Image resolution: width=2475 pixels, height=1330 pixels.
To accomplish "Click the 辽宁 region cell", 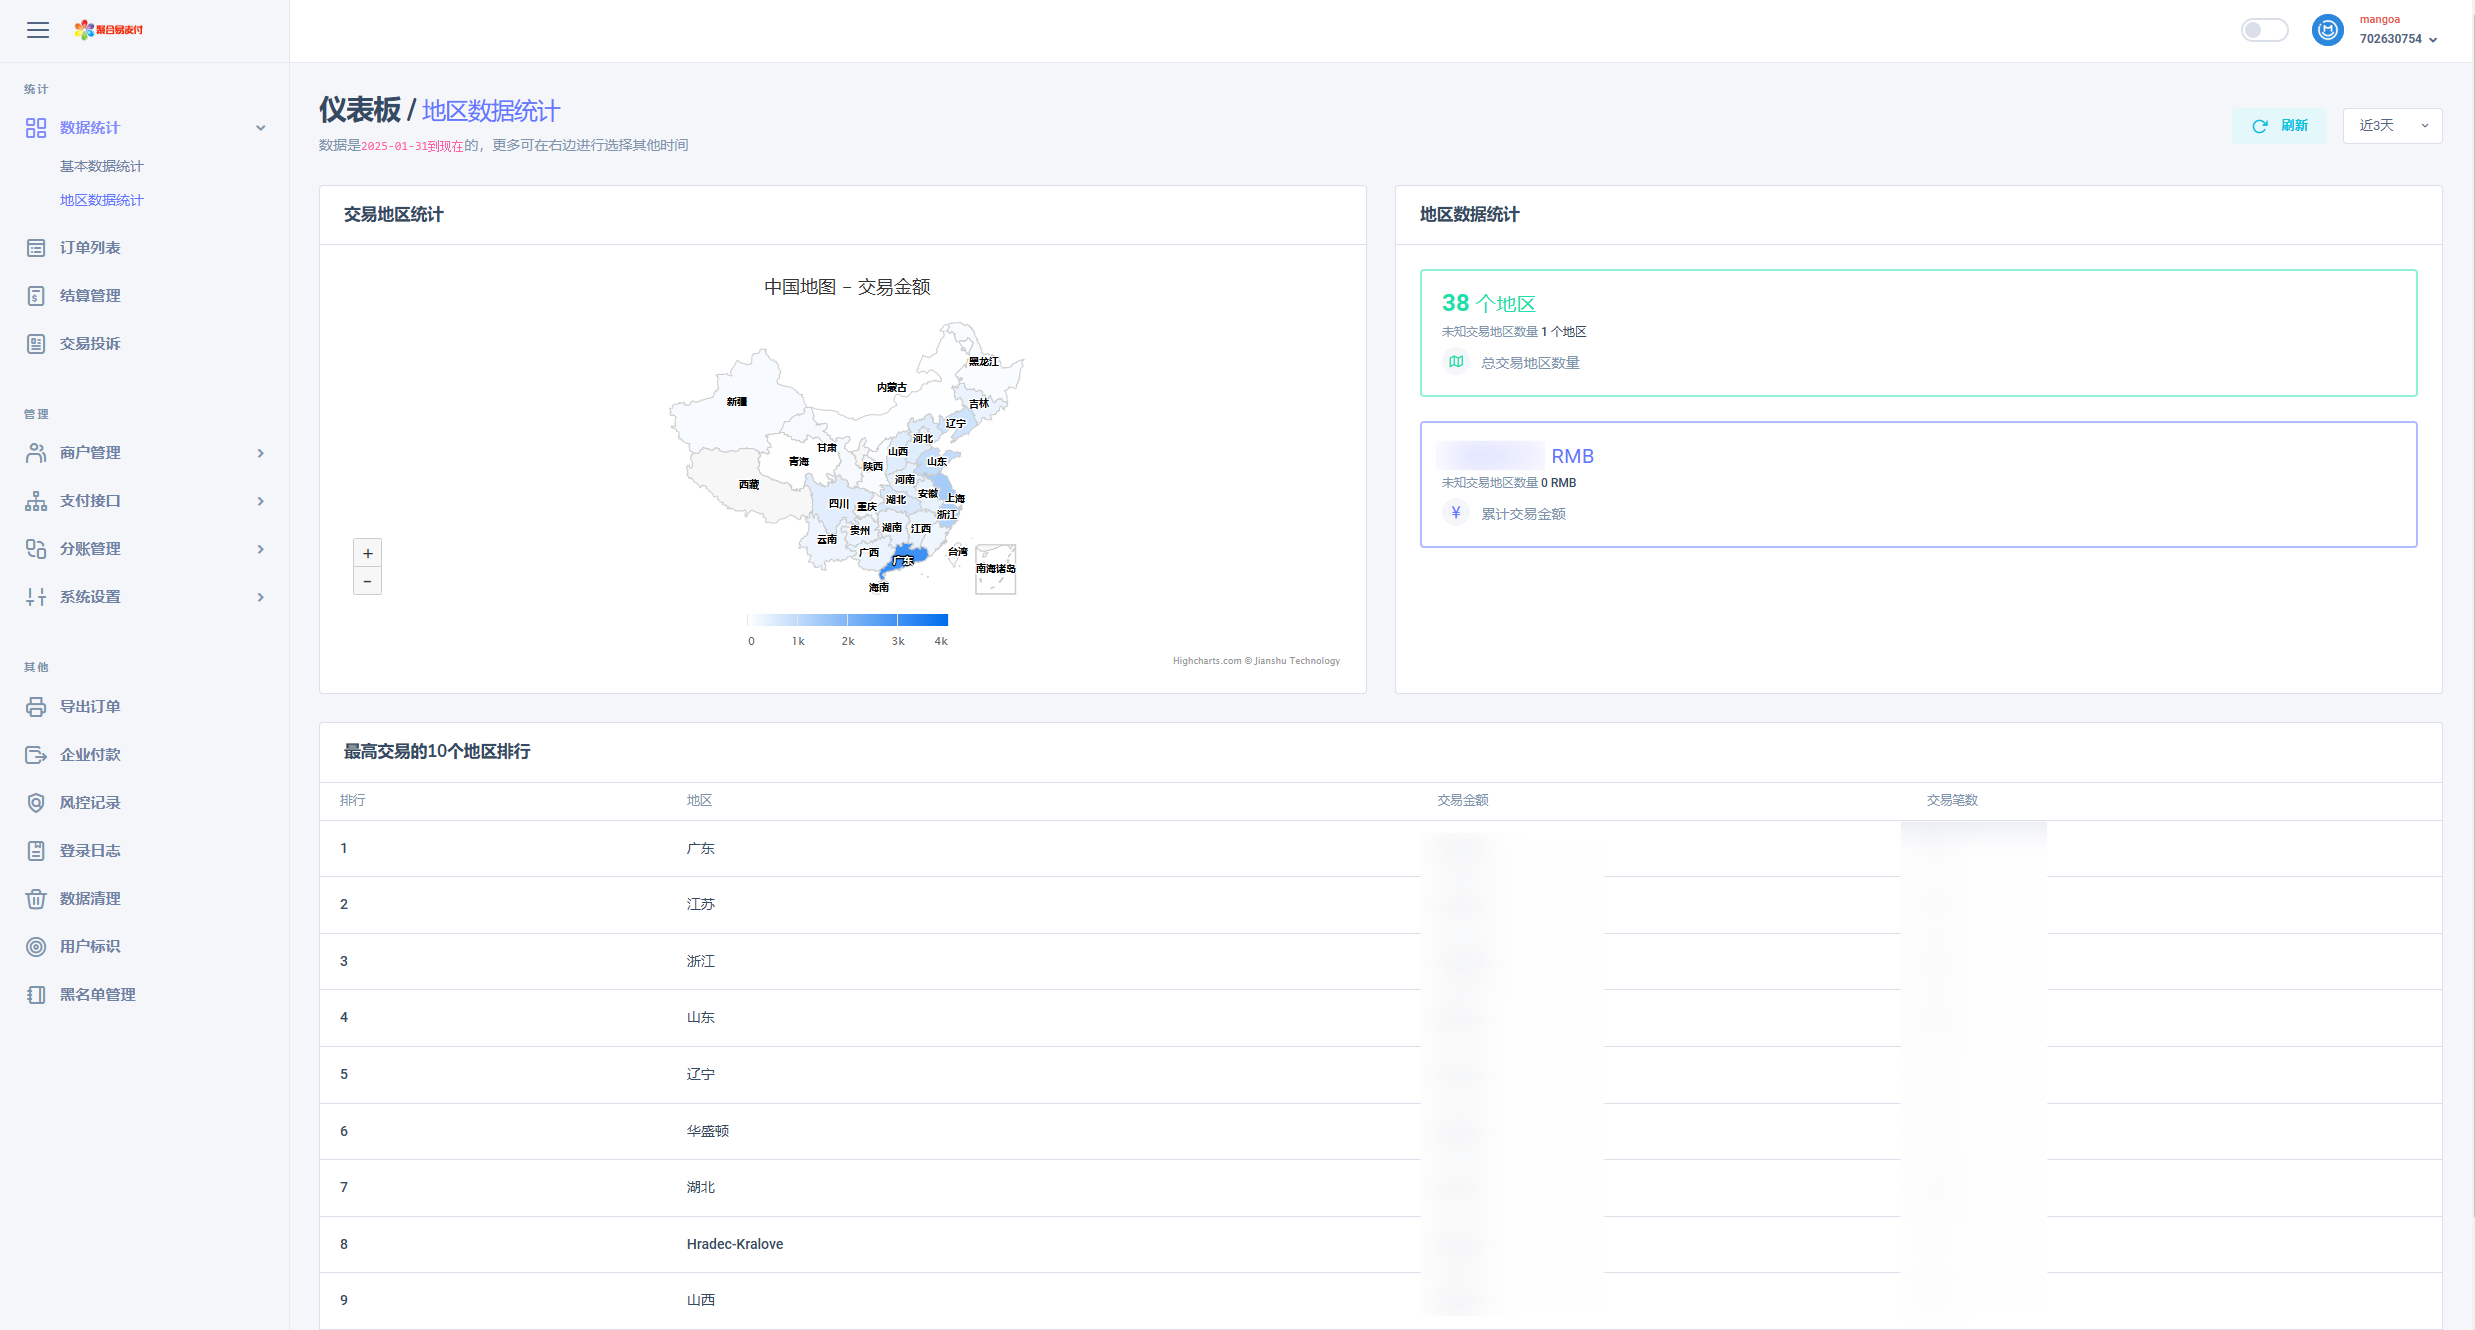I will click(x=701, y=1075).
